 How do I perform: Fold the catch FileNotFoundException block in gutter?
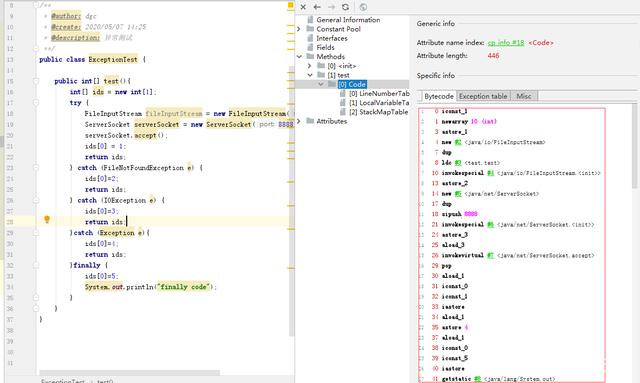pos(36,167)
